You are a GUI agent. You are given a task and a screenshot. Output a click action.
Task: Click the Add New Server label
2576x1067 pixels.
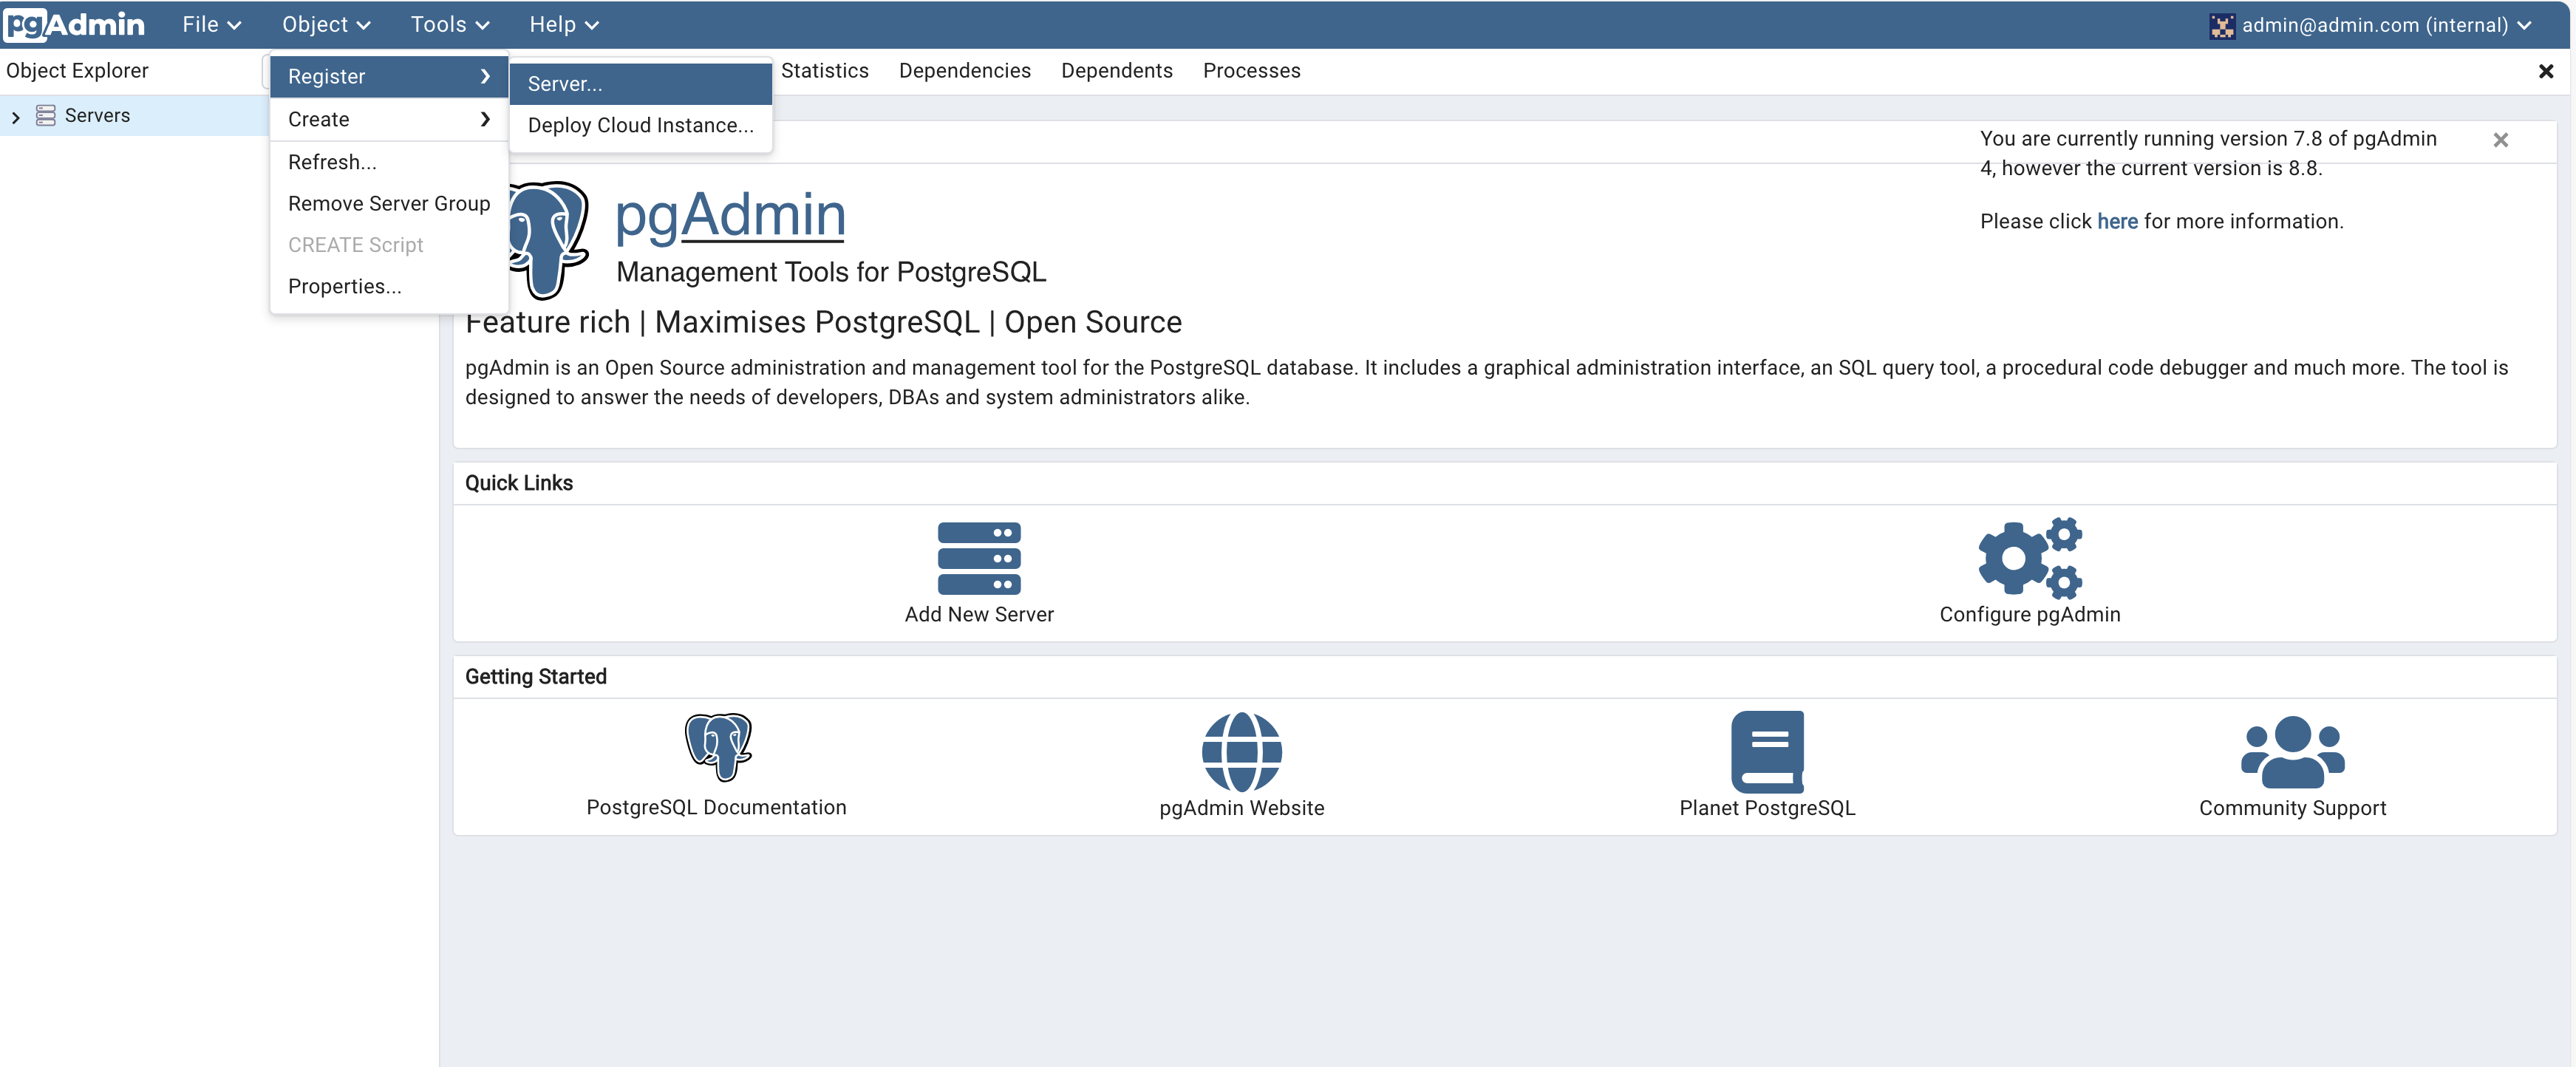click(978, 614)
